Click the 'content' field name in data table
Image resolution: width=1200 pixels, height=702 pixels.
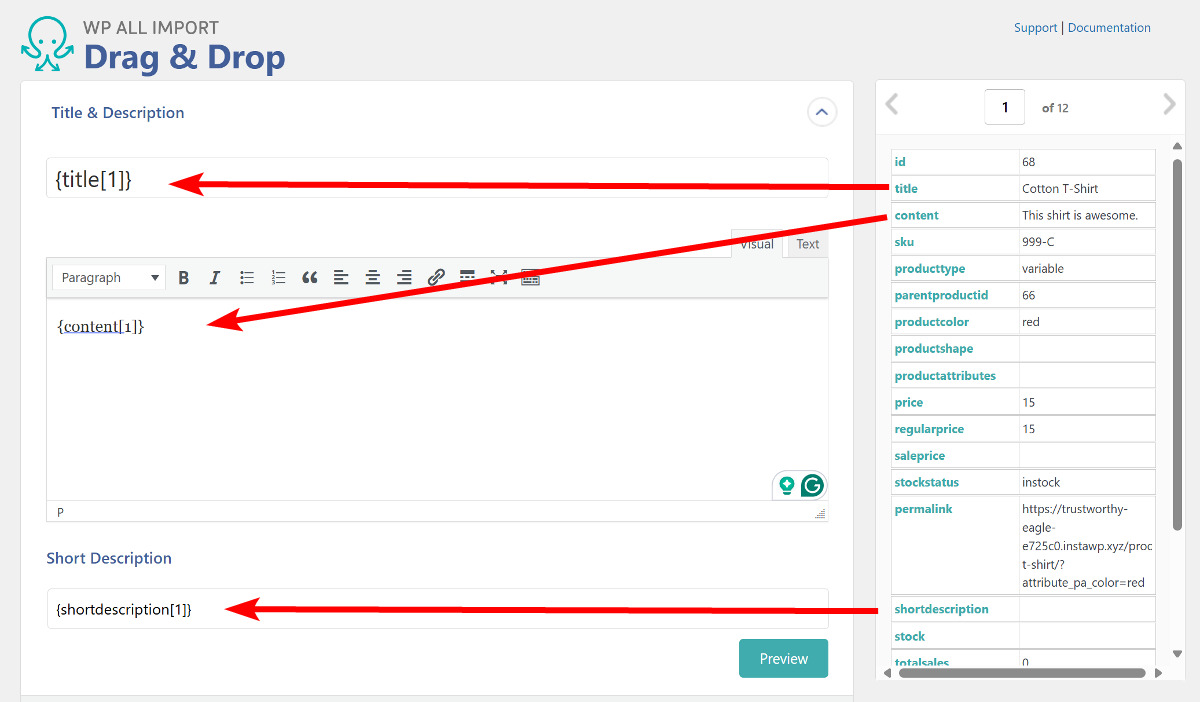[x=916, y=215]
